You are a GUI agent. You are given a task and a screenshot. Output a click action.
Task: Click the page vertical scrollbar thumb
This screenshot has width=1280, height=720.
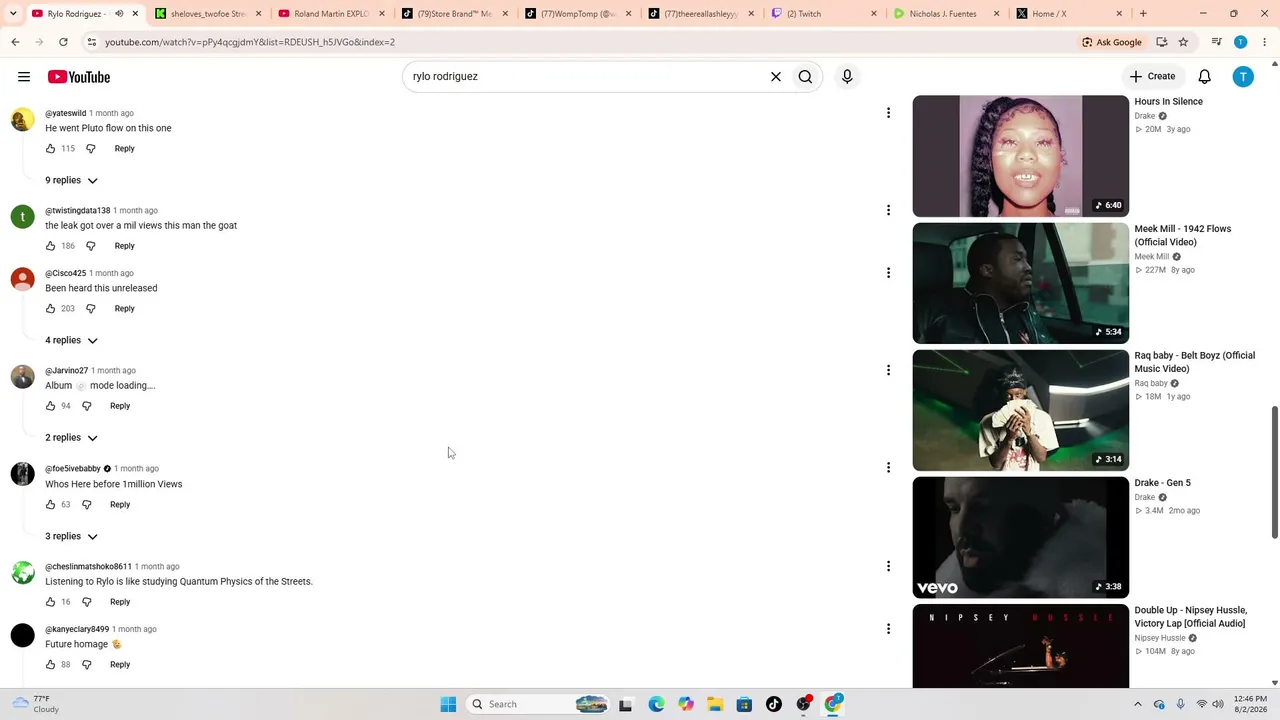1274,473
